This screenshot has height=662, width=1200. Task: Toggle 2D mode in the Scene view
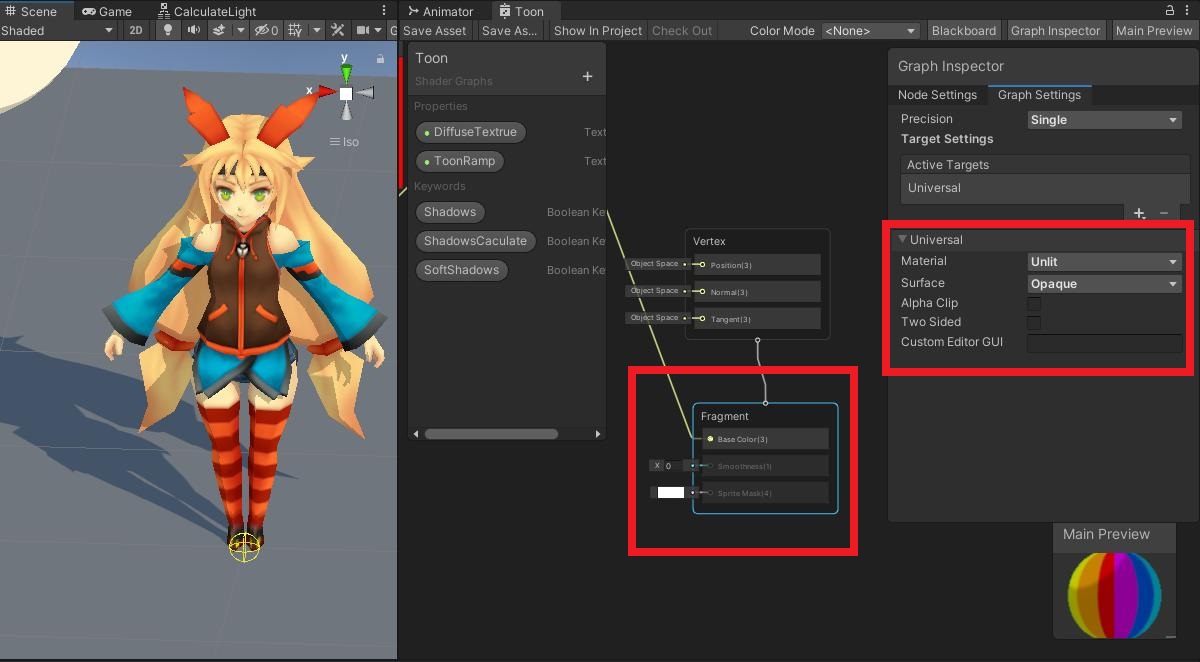tap(136, 30)
